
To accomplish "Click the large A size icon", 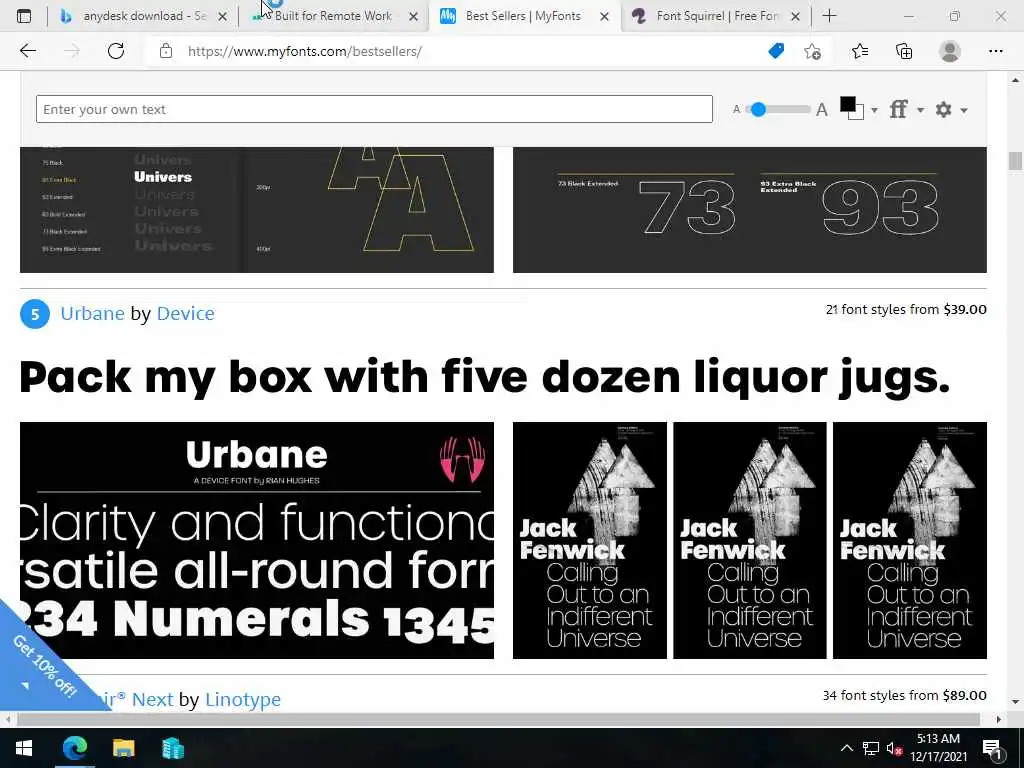I will point(822,110).
